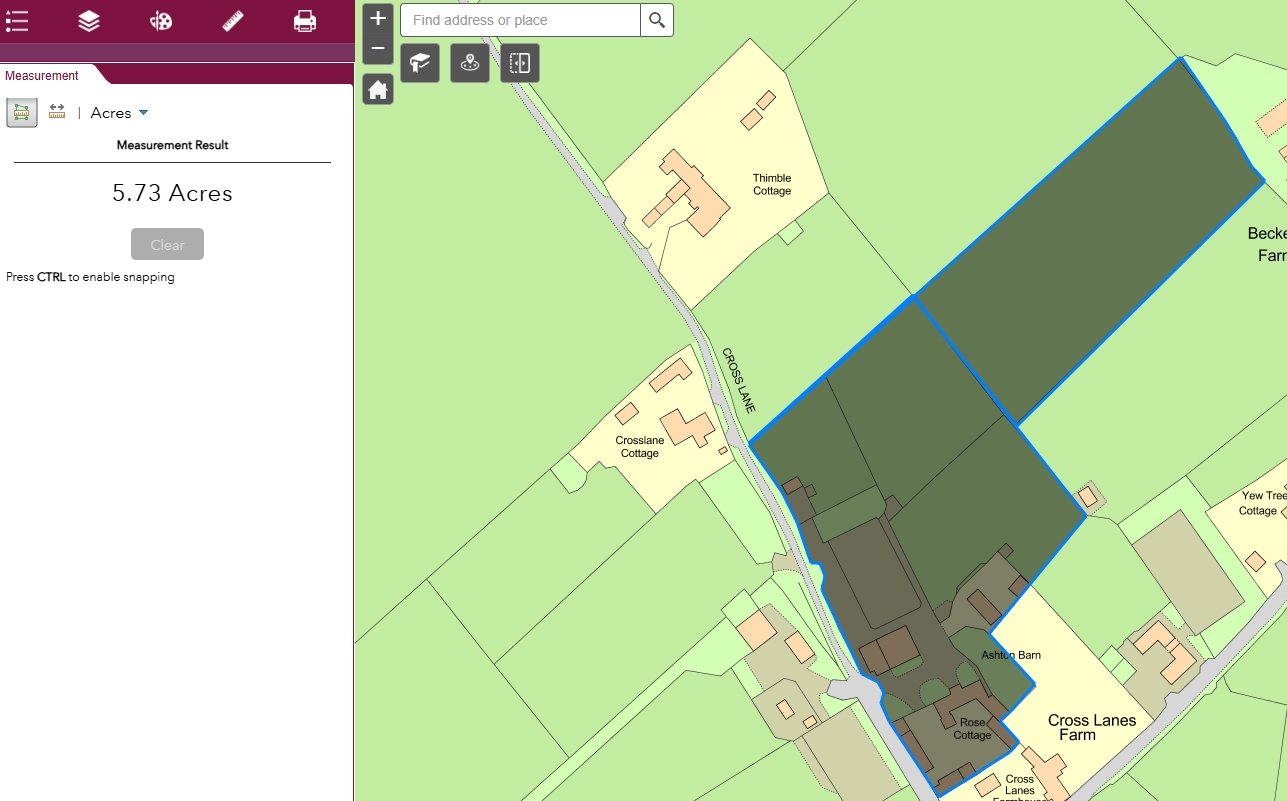
Task: Switch to the Measurement tab
Action: (42, 76)
